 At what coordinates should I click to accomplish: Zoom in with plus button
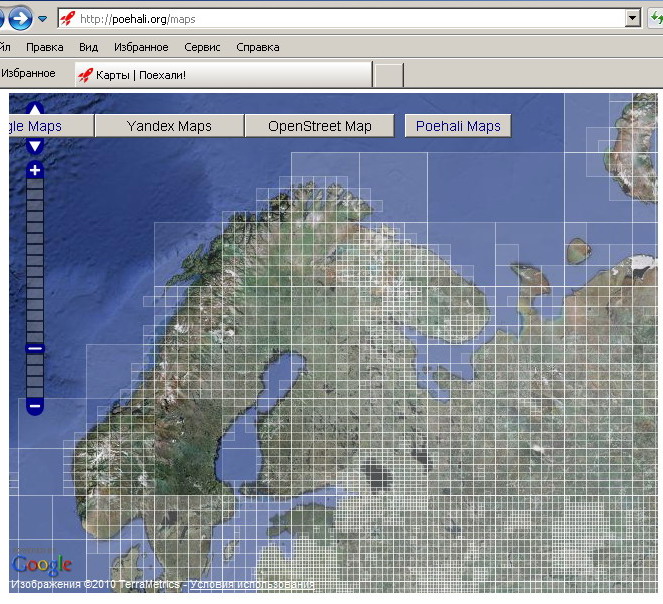[x=35, y=170]
